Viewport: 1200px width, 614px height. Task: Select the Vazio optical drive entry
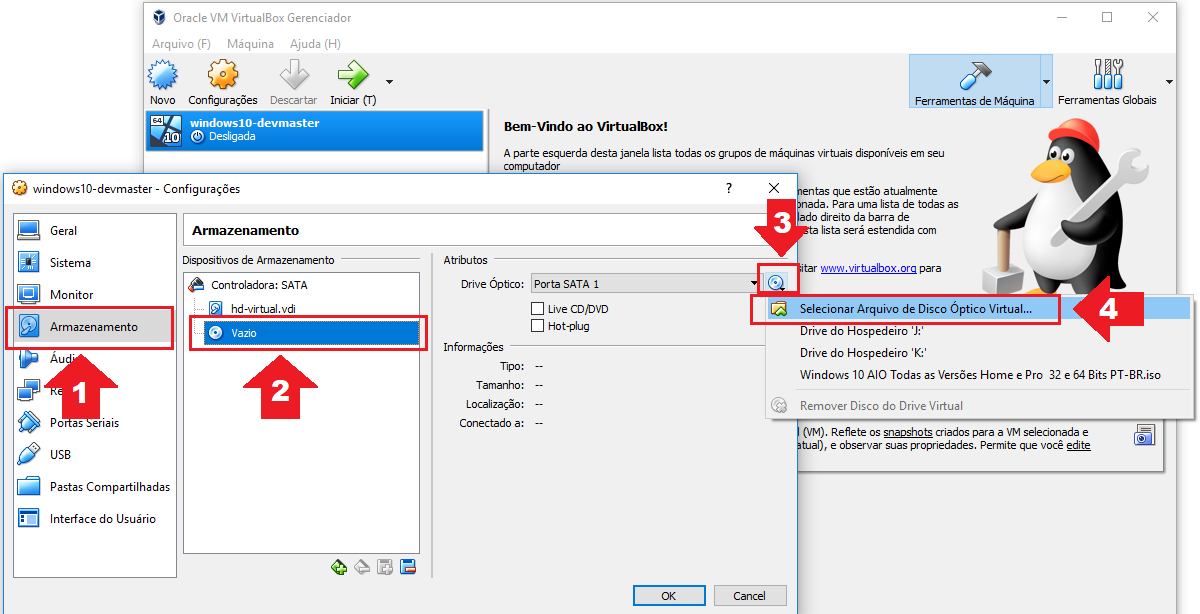311,333
